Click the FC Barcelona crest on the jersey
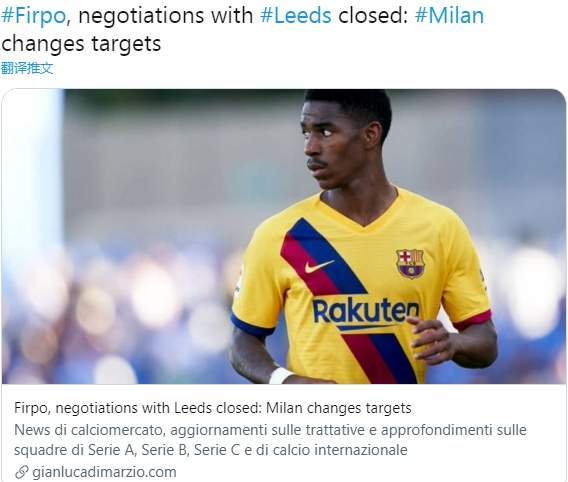 click(x=410, y=263)
